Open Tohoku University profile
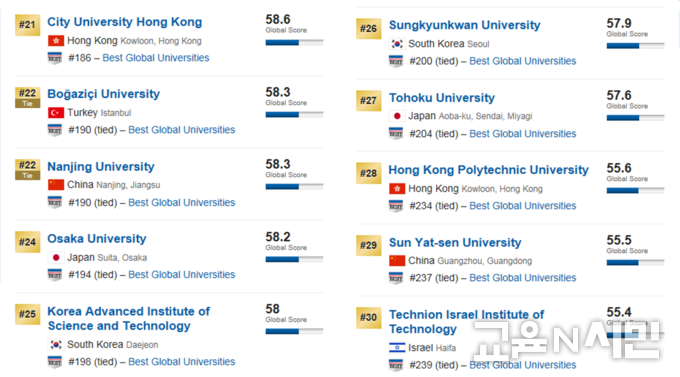 [441, 98]
